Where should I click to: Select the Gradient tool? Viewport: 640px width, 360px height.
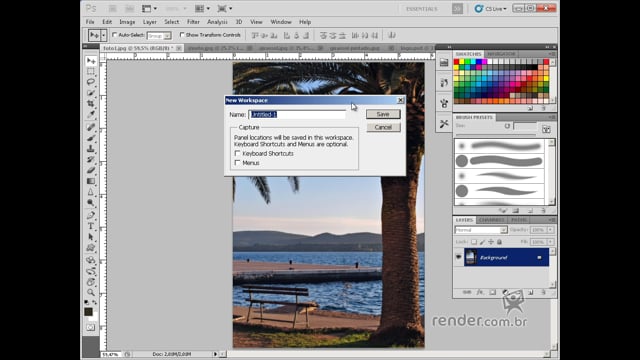click(x=91, y=181)
